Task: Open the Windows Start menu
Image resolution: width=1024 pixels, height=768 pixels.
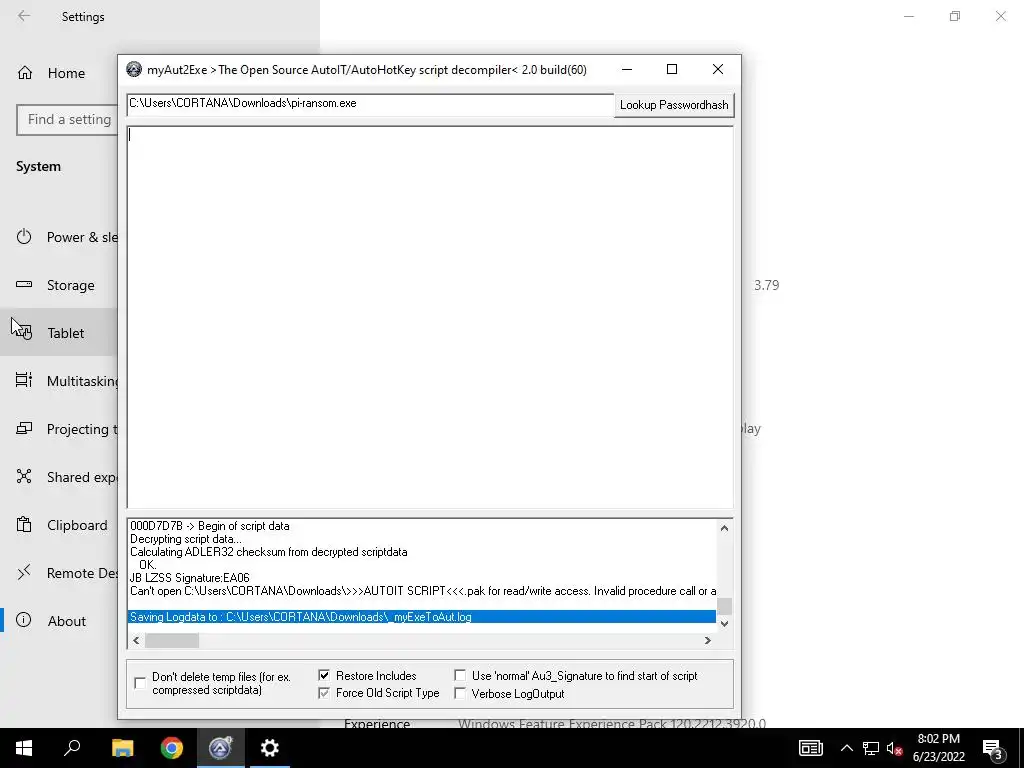Action: (24, 748)
